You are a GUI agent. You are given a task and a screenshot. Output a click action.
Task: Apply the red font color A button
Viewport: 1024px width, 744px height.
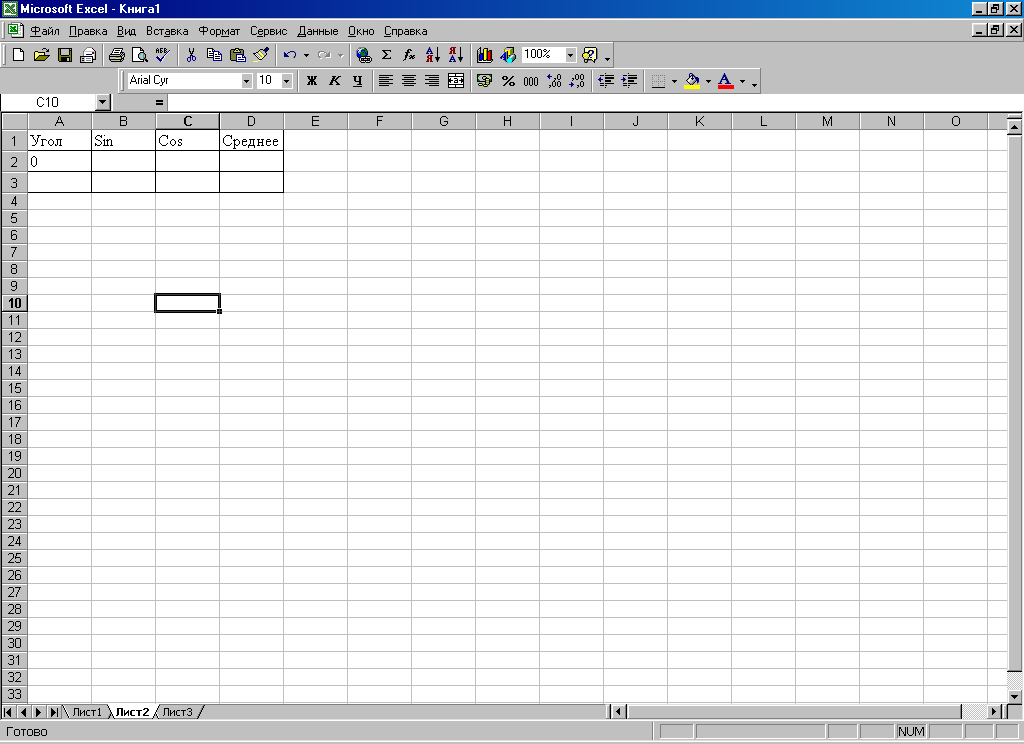pyautogui.click(x=725, y=81)
